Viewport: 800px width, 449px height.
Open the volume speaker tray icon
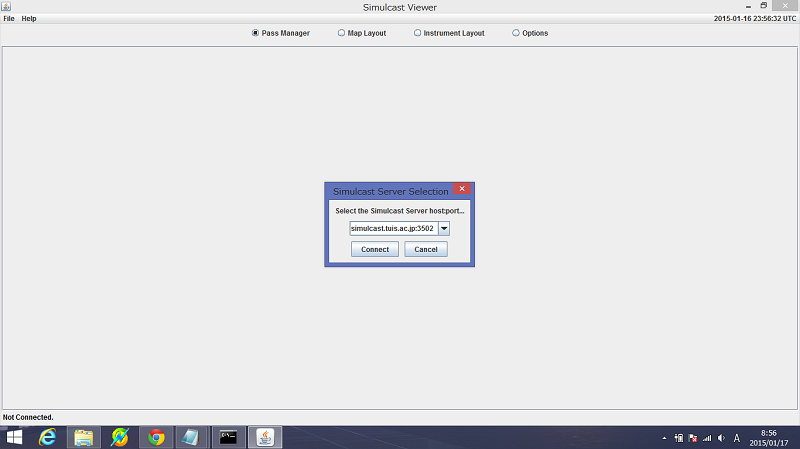[721, 438]
